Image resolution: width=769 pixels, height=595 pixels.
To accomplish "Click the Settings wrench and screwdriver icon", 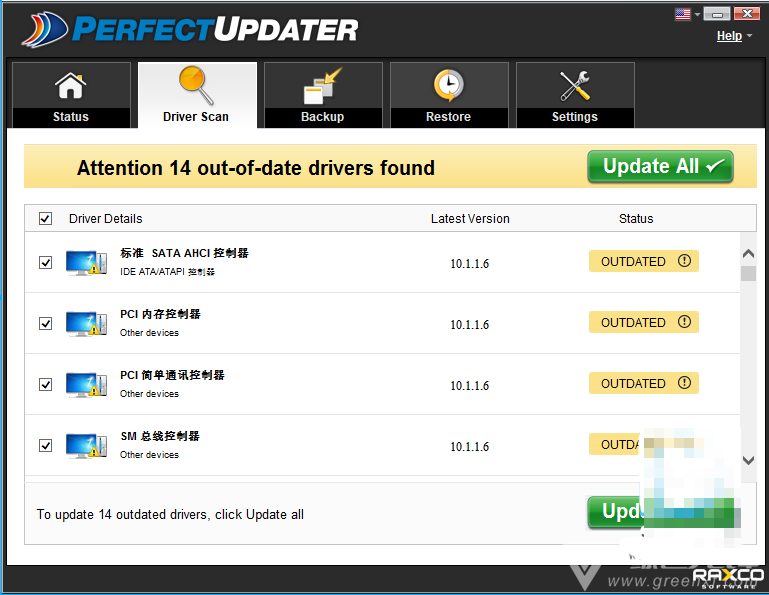I will tap(574, 86).
